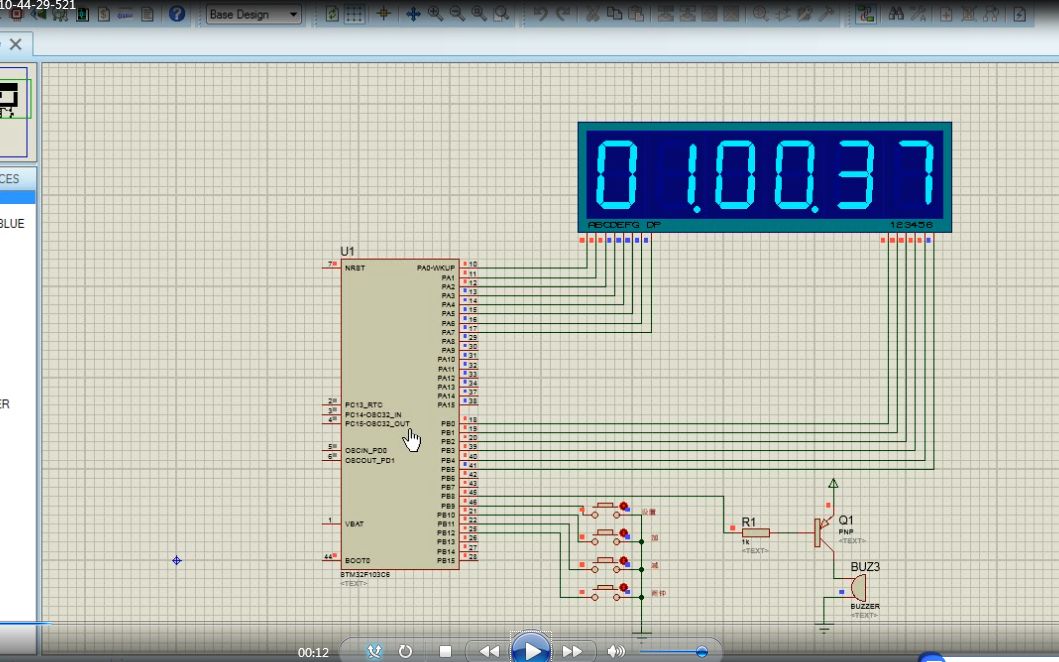Select the Zoom Out tool

click(x=456, y=11)
